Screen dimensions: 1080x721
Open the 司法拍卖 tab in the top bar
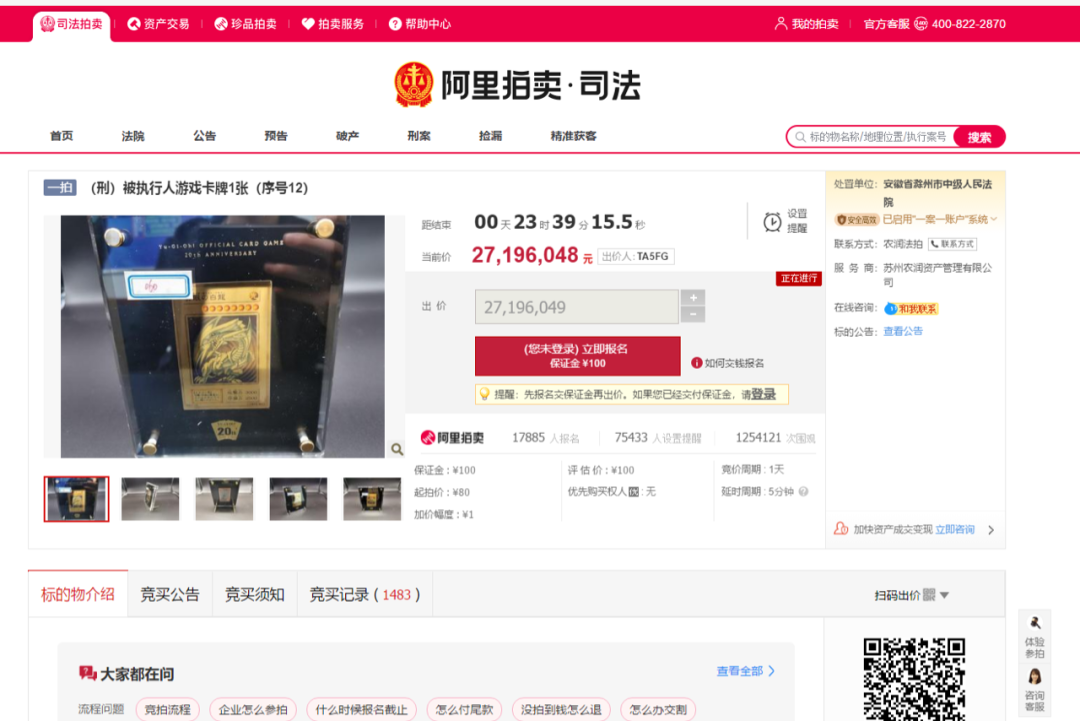coord(72,24)
